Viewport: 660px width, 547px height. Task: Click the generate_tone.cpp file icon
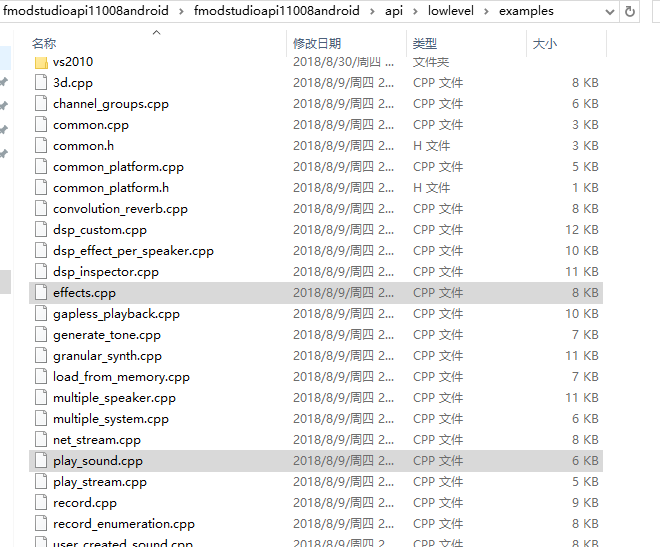coord(41,335)
